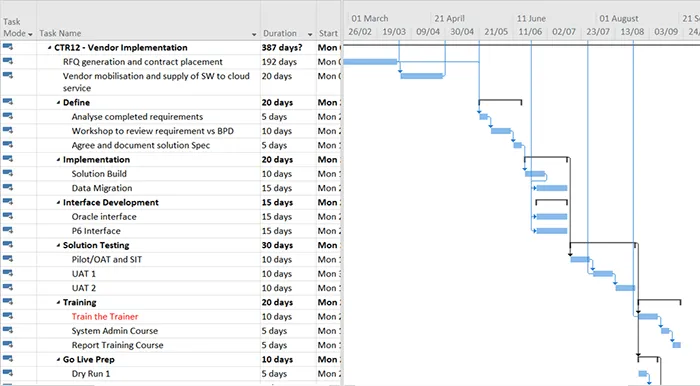Click the Duration column header label
Screen dimensions: 700x386
[279, 33]
